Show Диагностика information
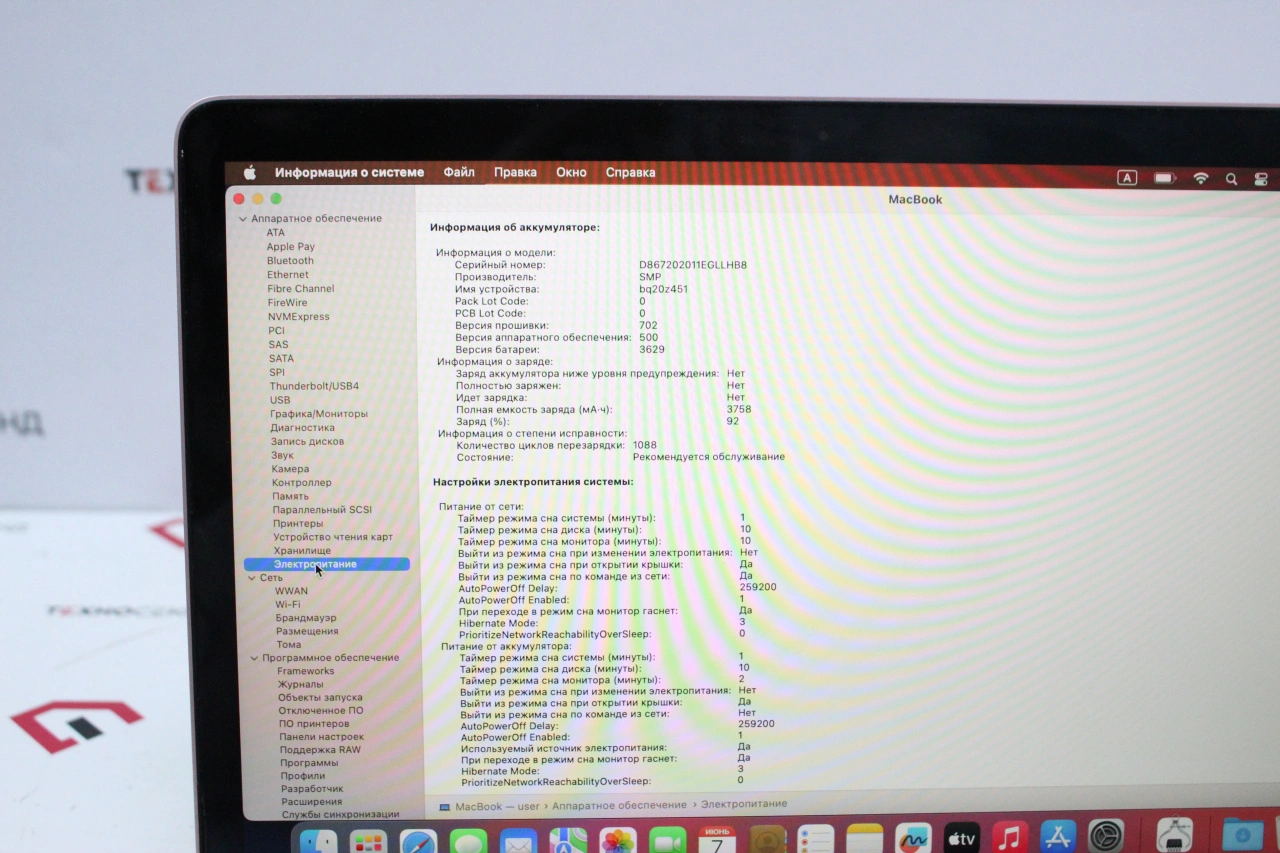Screen dimensions: 1280x853 [302, 428]
